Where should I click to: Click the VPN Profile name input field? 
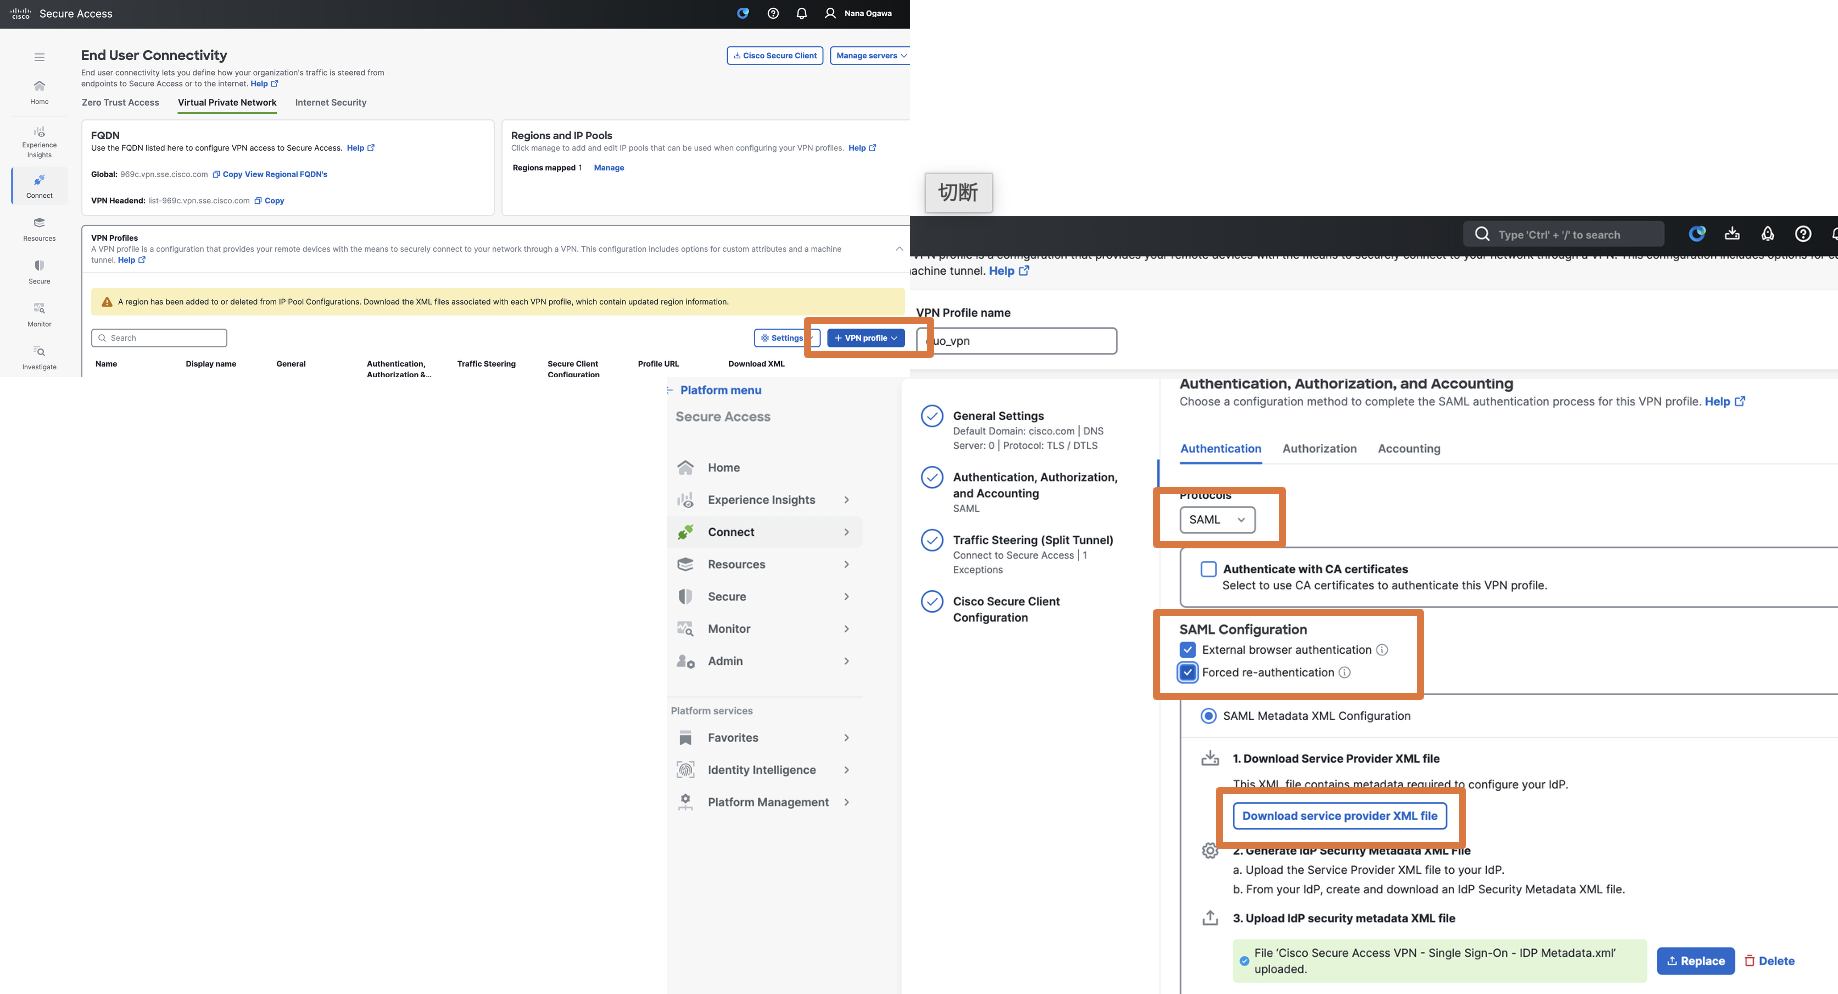[x=1017, y=341]
